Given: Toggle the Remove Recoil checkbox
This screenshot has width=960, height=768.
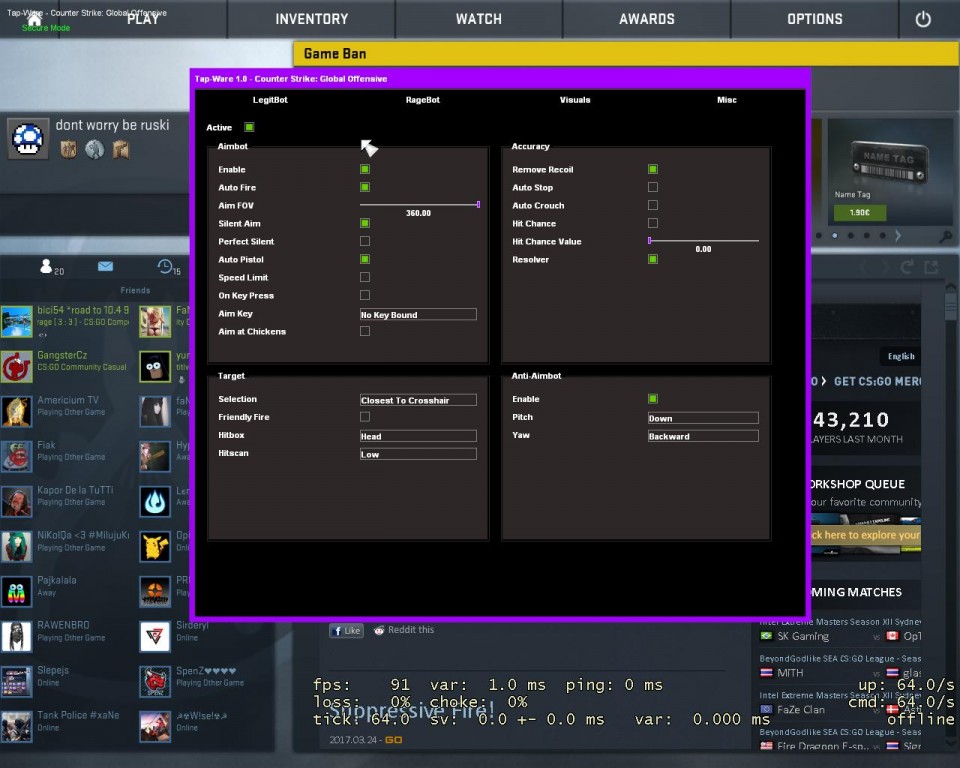Looking at the screenshot, I should [653, 169].
